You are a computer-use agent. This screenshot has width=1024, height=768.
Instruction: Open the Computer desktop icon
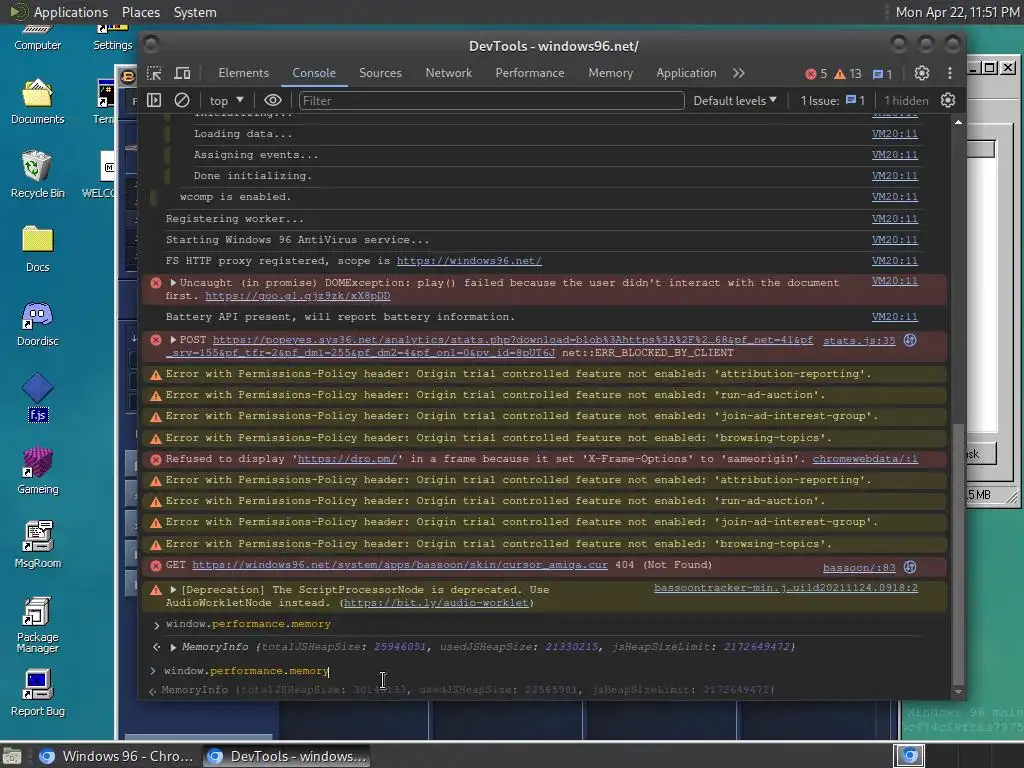(37, 38)
